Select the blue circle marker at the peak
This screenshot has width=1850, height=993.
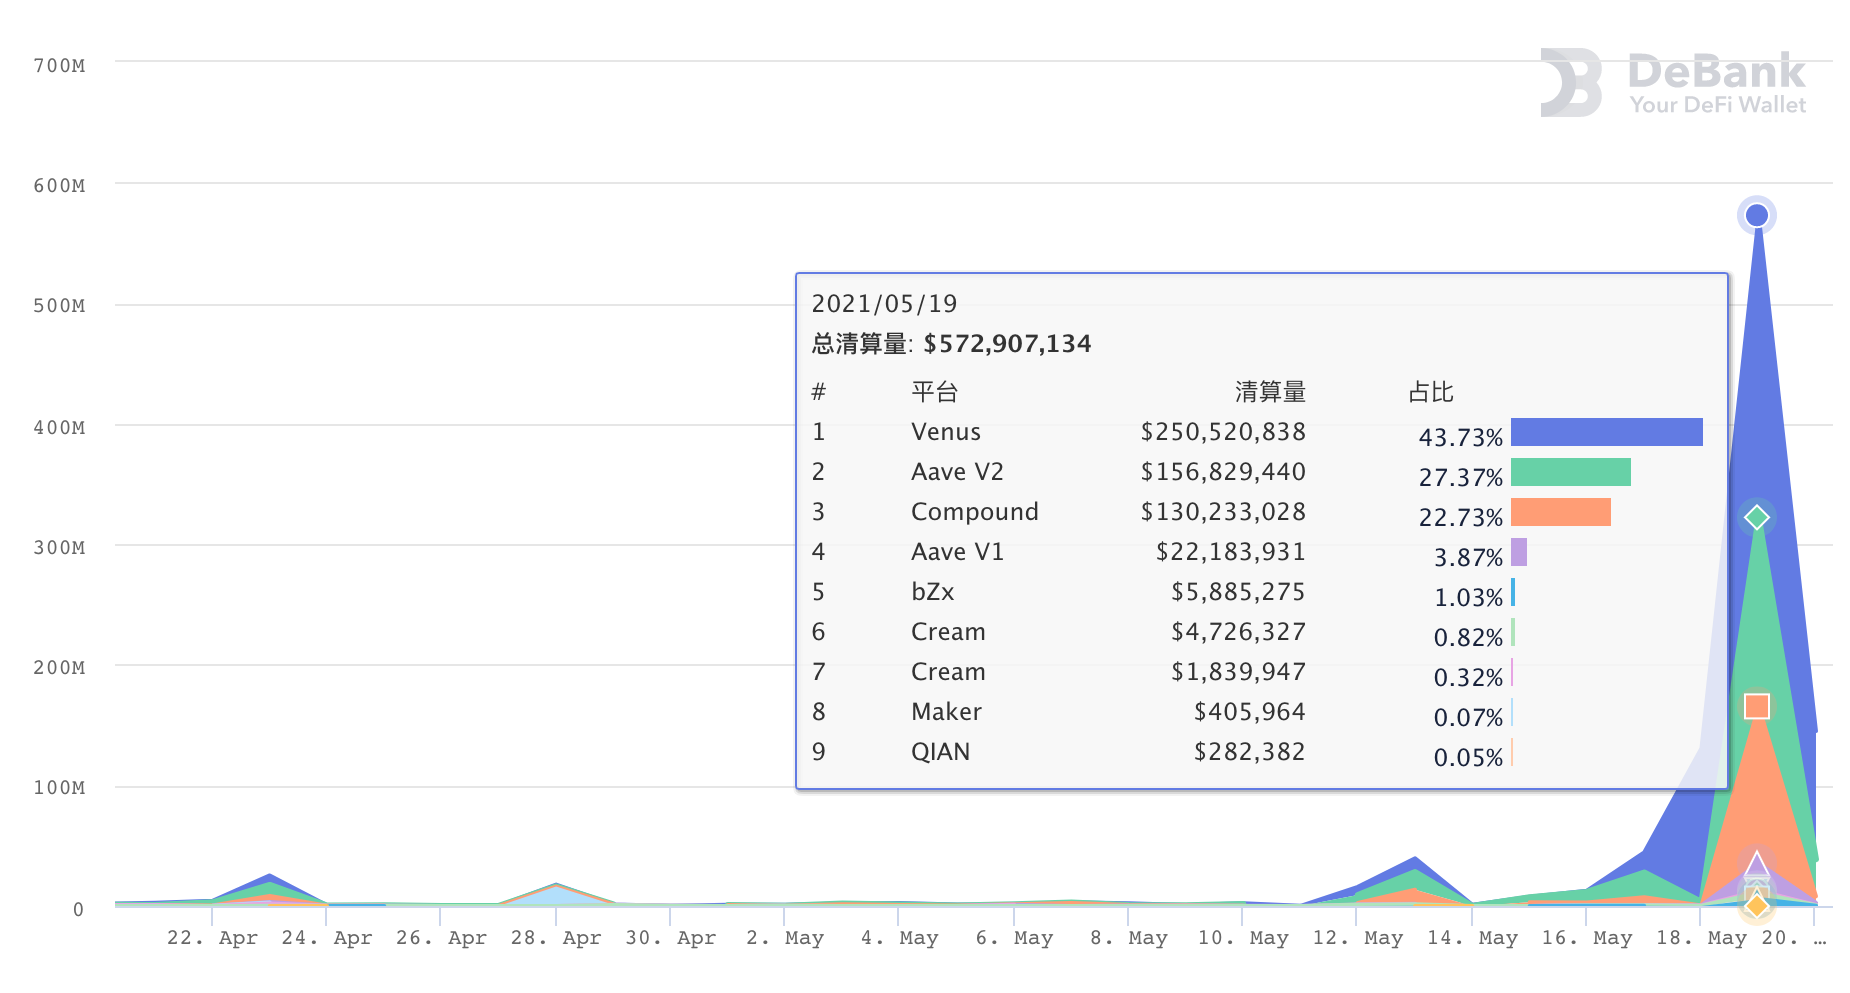click(1755, 213)
